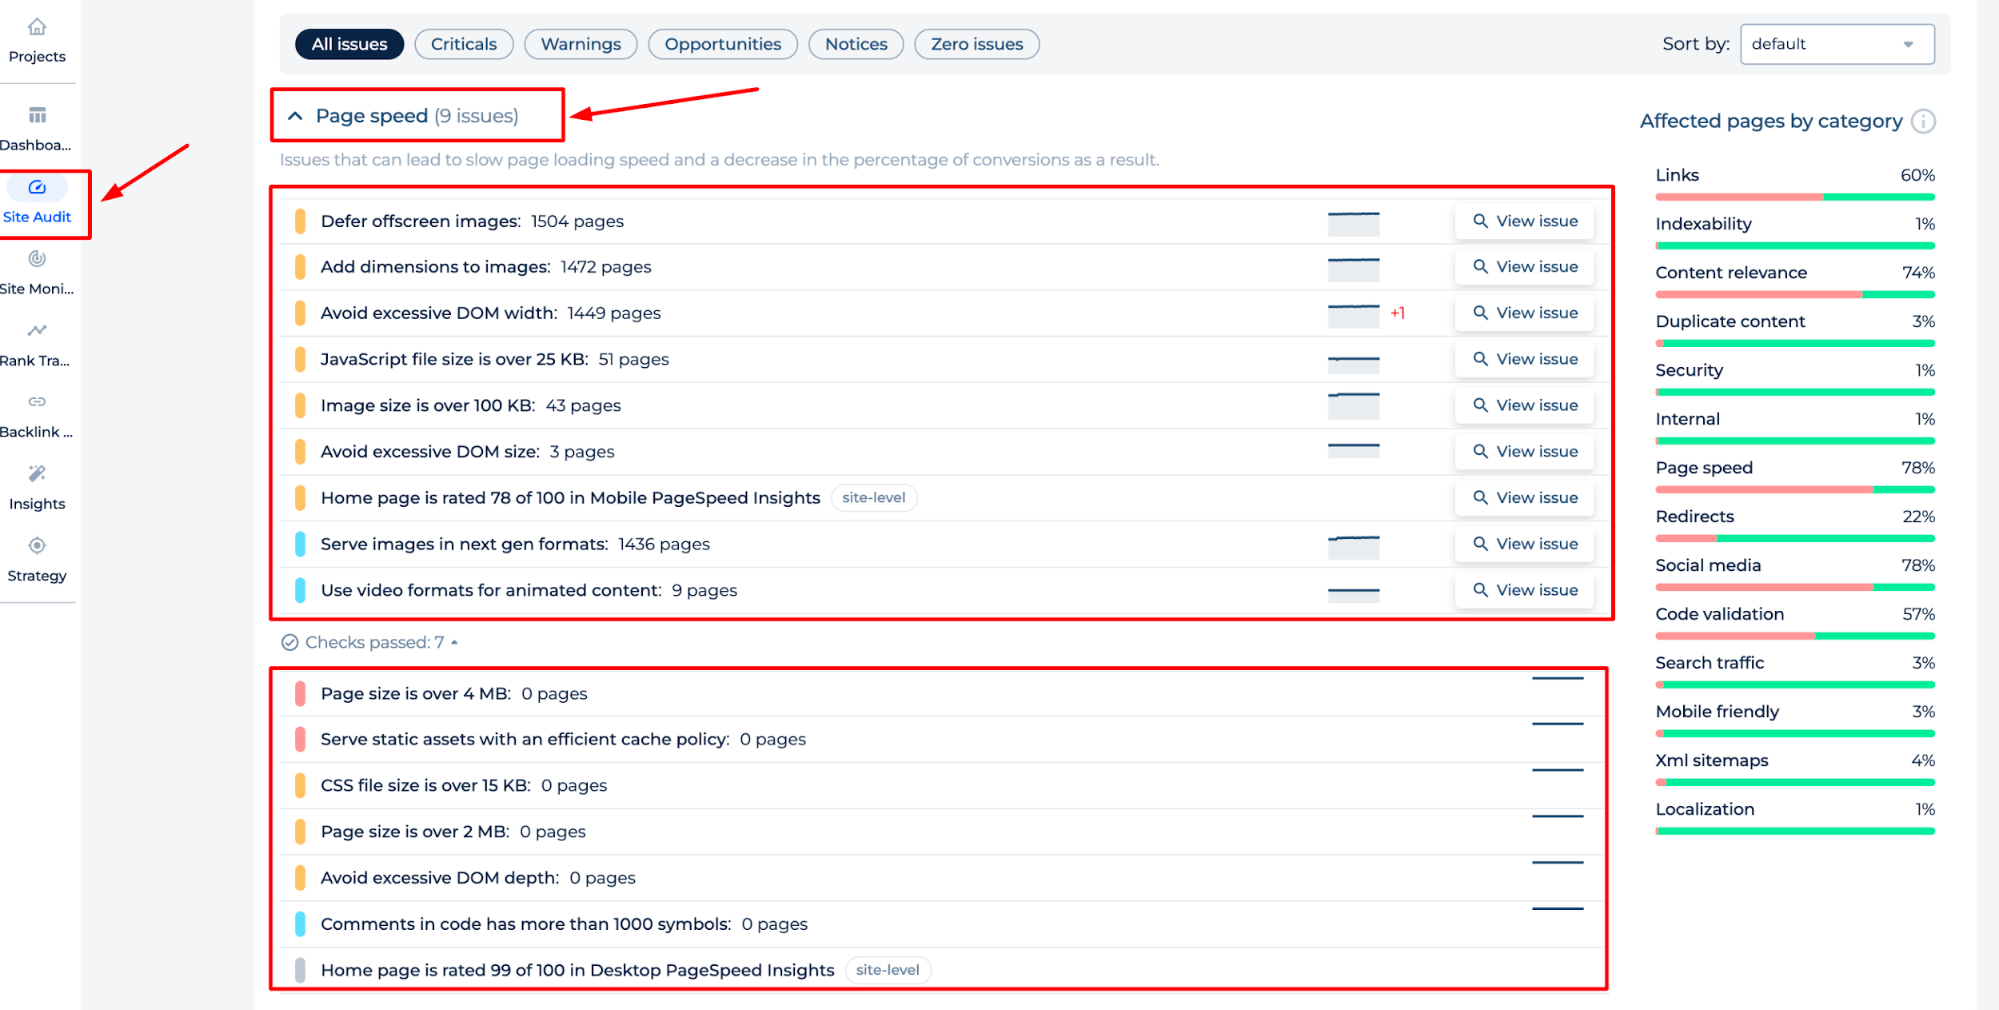Viewport: 1999px width, 1010px height.
Task: Click the trend sparkline for Add dimensions to images
Action: coord(1353,269)
